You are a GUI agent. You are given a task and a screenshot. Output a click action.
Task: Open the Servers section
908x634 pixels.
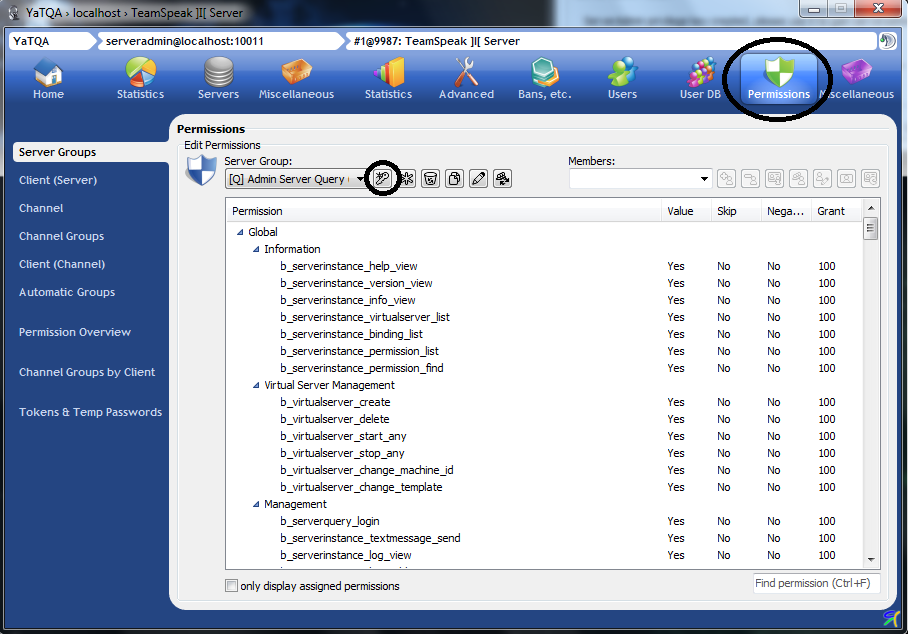coord(218,79)
